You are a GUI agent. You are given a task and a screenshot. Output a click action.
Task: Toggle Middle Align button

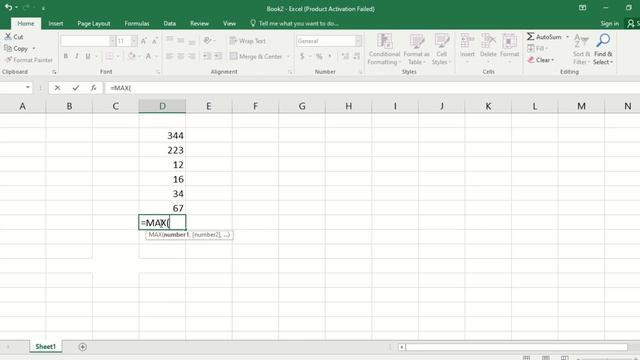pyautogui.click(x=180, y=40)
